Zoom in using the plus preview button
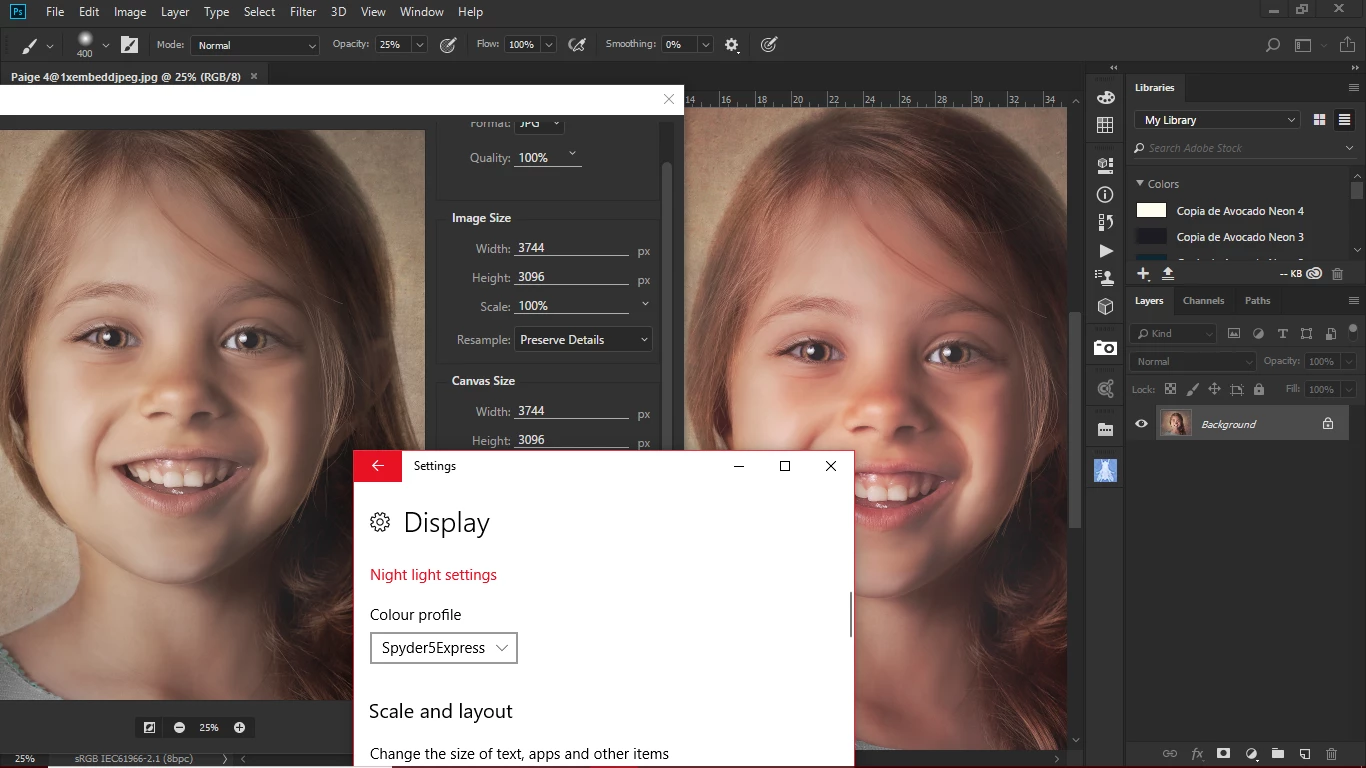1366x768 pixels. [239, 727]
